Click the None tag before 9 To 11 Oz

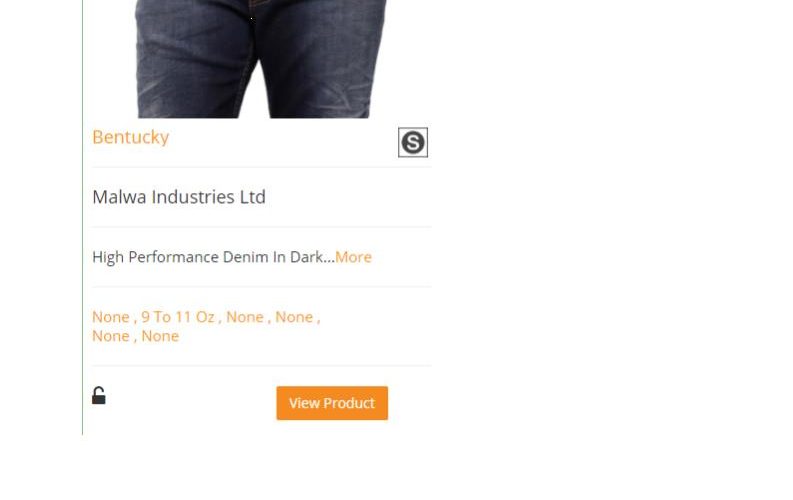tap(111, 317)
